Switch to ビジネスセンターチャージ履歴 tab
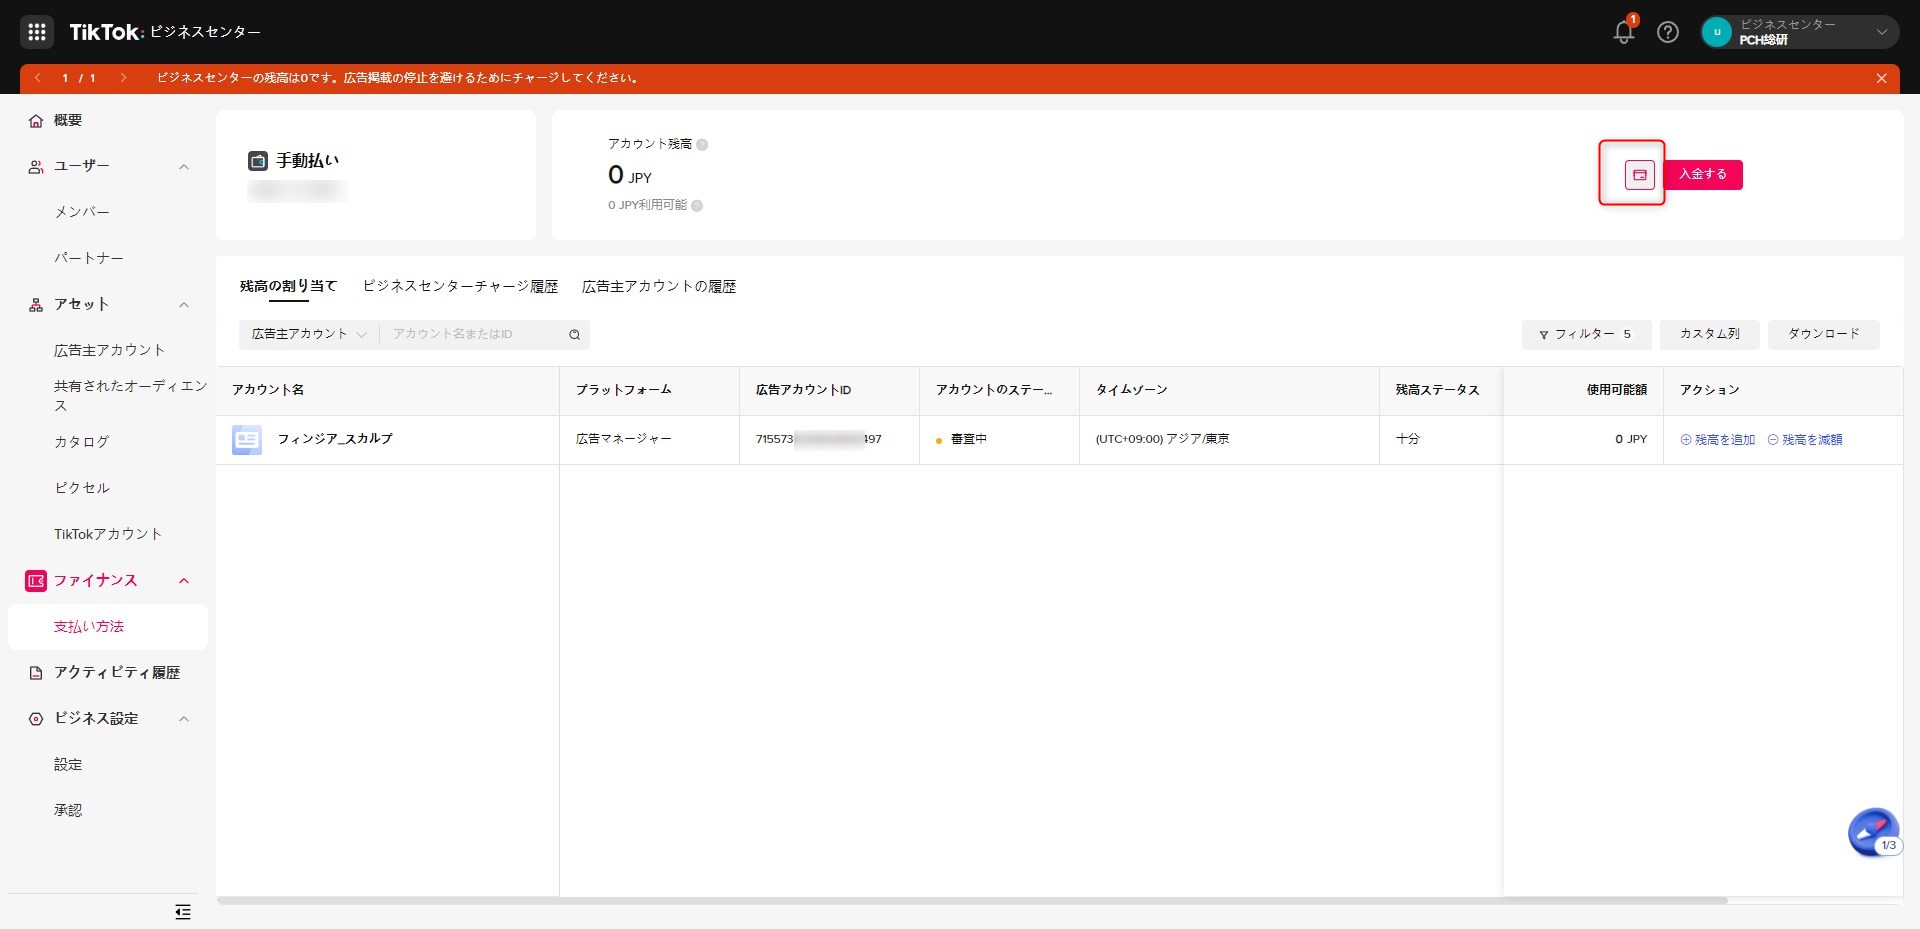This screenshot has width=1920, height=929. click(x=460, y=287)
